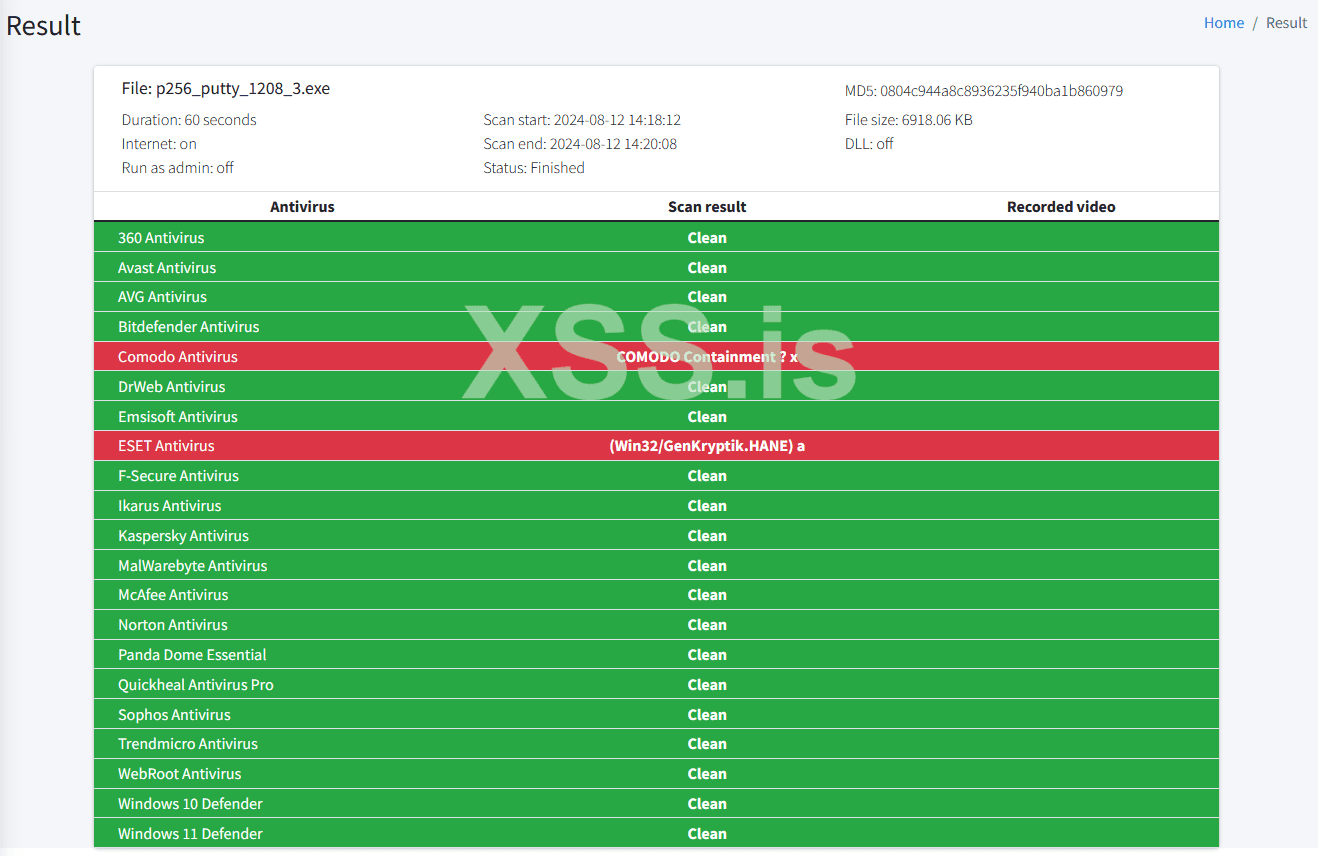Screen dimensions: 1318x856
Task: Select the ESET Antivirus row name
Action: click(x=166, y=446)
